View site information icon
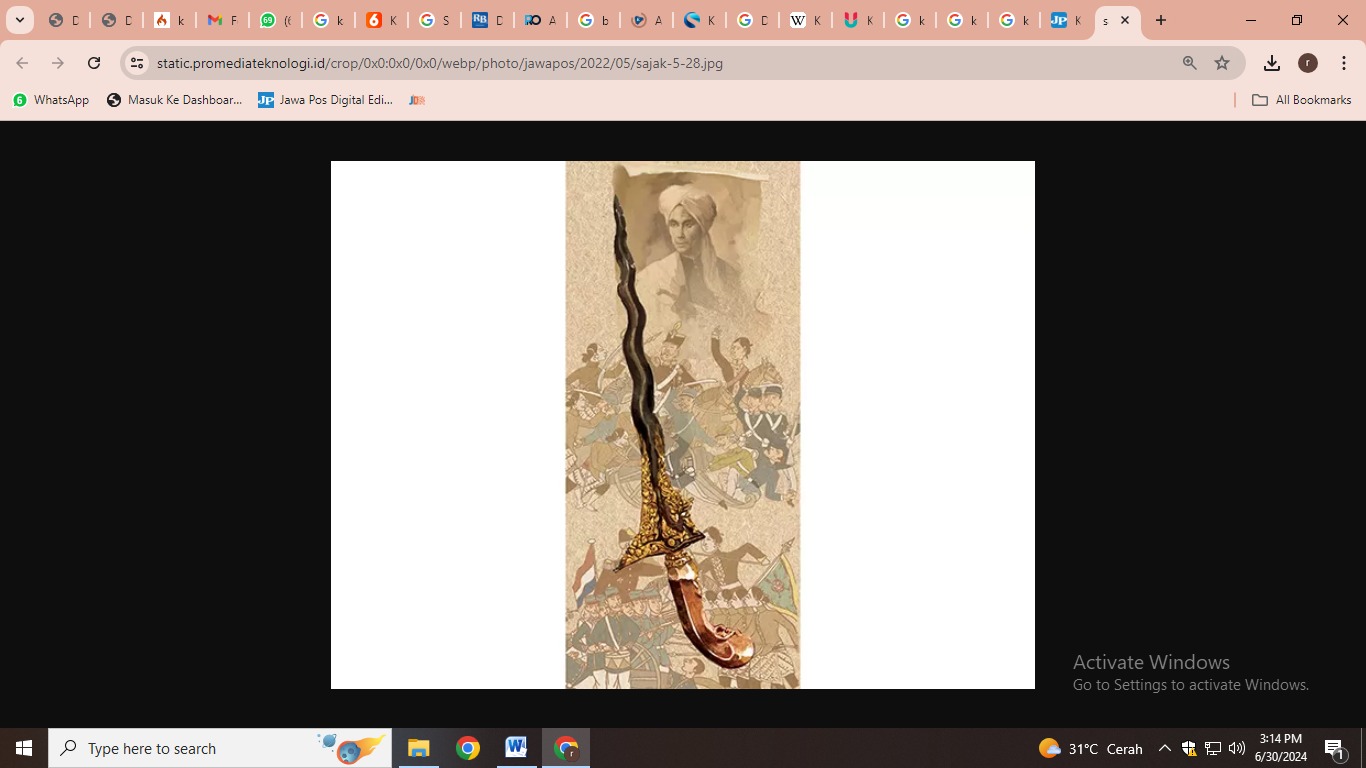This screenshot has width=1366, height=768. point(137,63)
